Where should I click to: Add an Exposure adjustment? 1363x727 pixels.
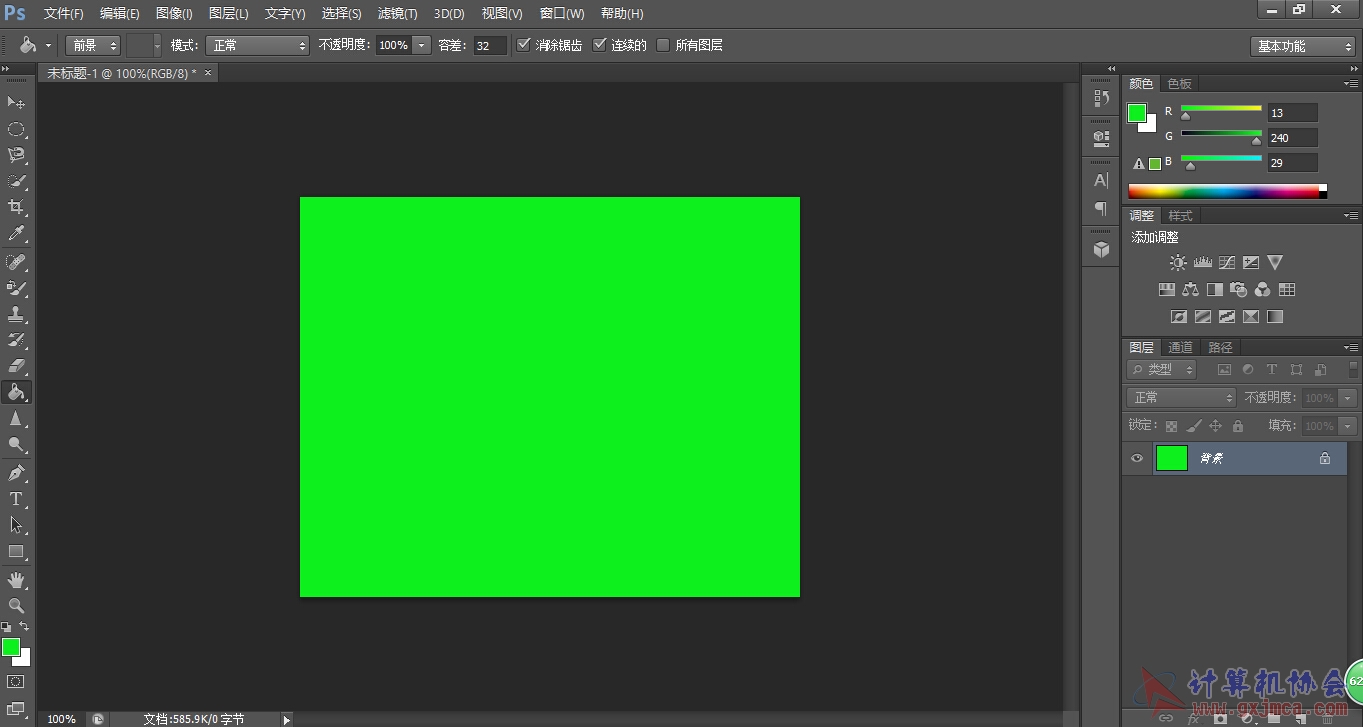[1251, 262]
